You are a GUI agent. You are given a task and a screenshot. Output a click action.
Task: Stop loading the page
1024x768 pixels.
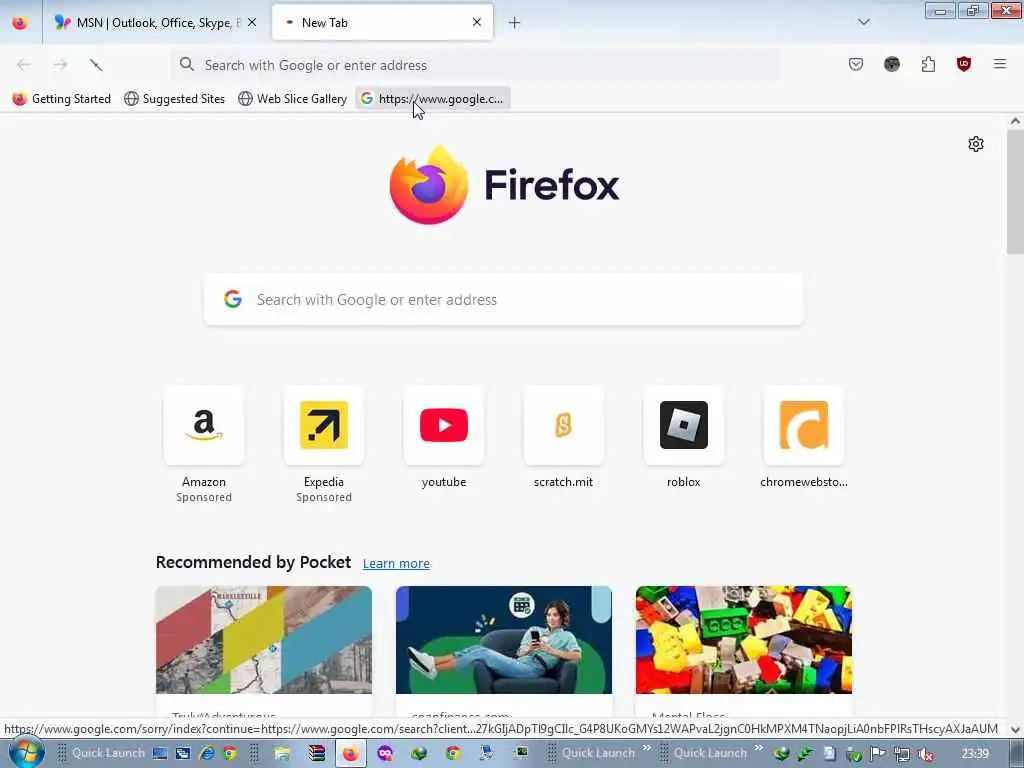(x=96, y=65)
